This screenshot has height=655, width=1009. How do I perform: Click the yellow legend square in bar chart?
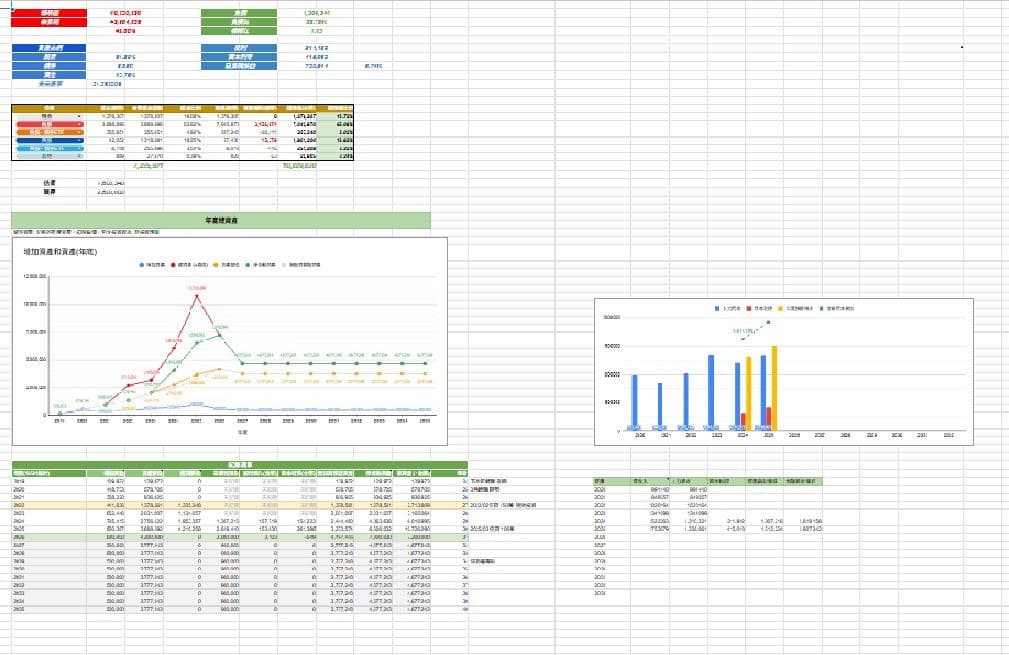(x=781, y=309)
